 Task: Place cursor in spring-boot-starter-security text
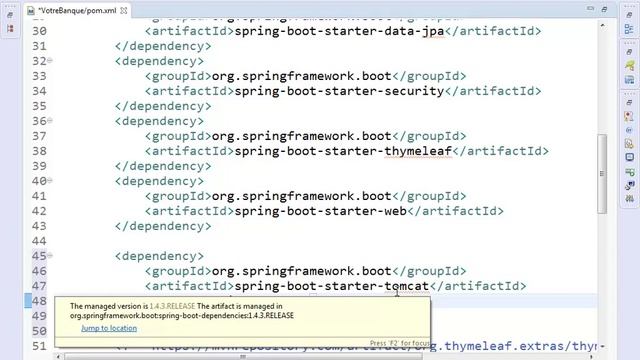click(339, 91)
